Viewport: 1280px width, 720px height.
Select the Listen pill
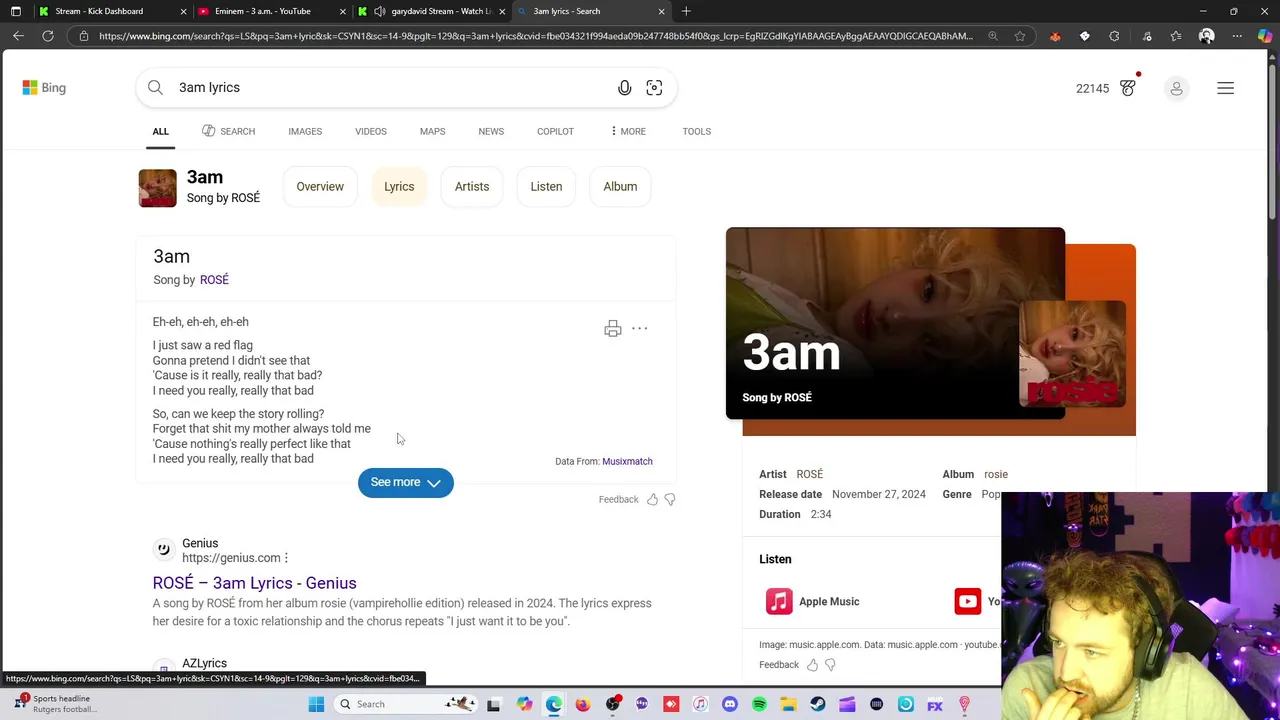(x=546, y=187)
